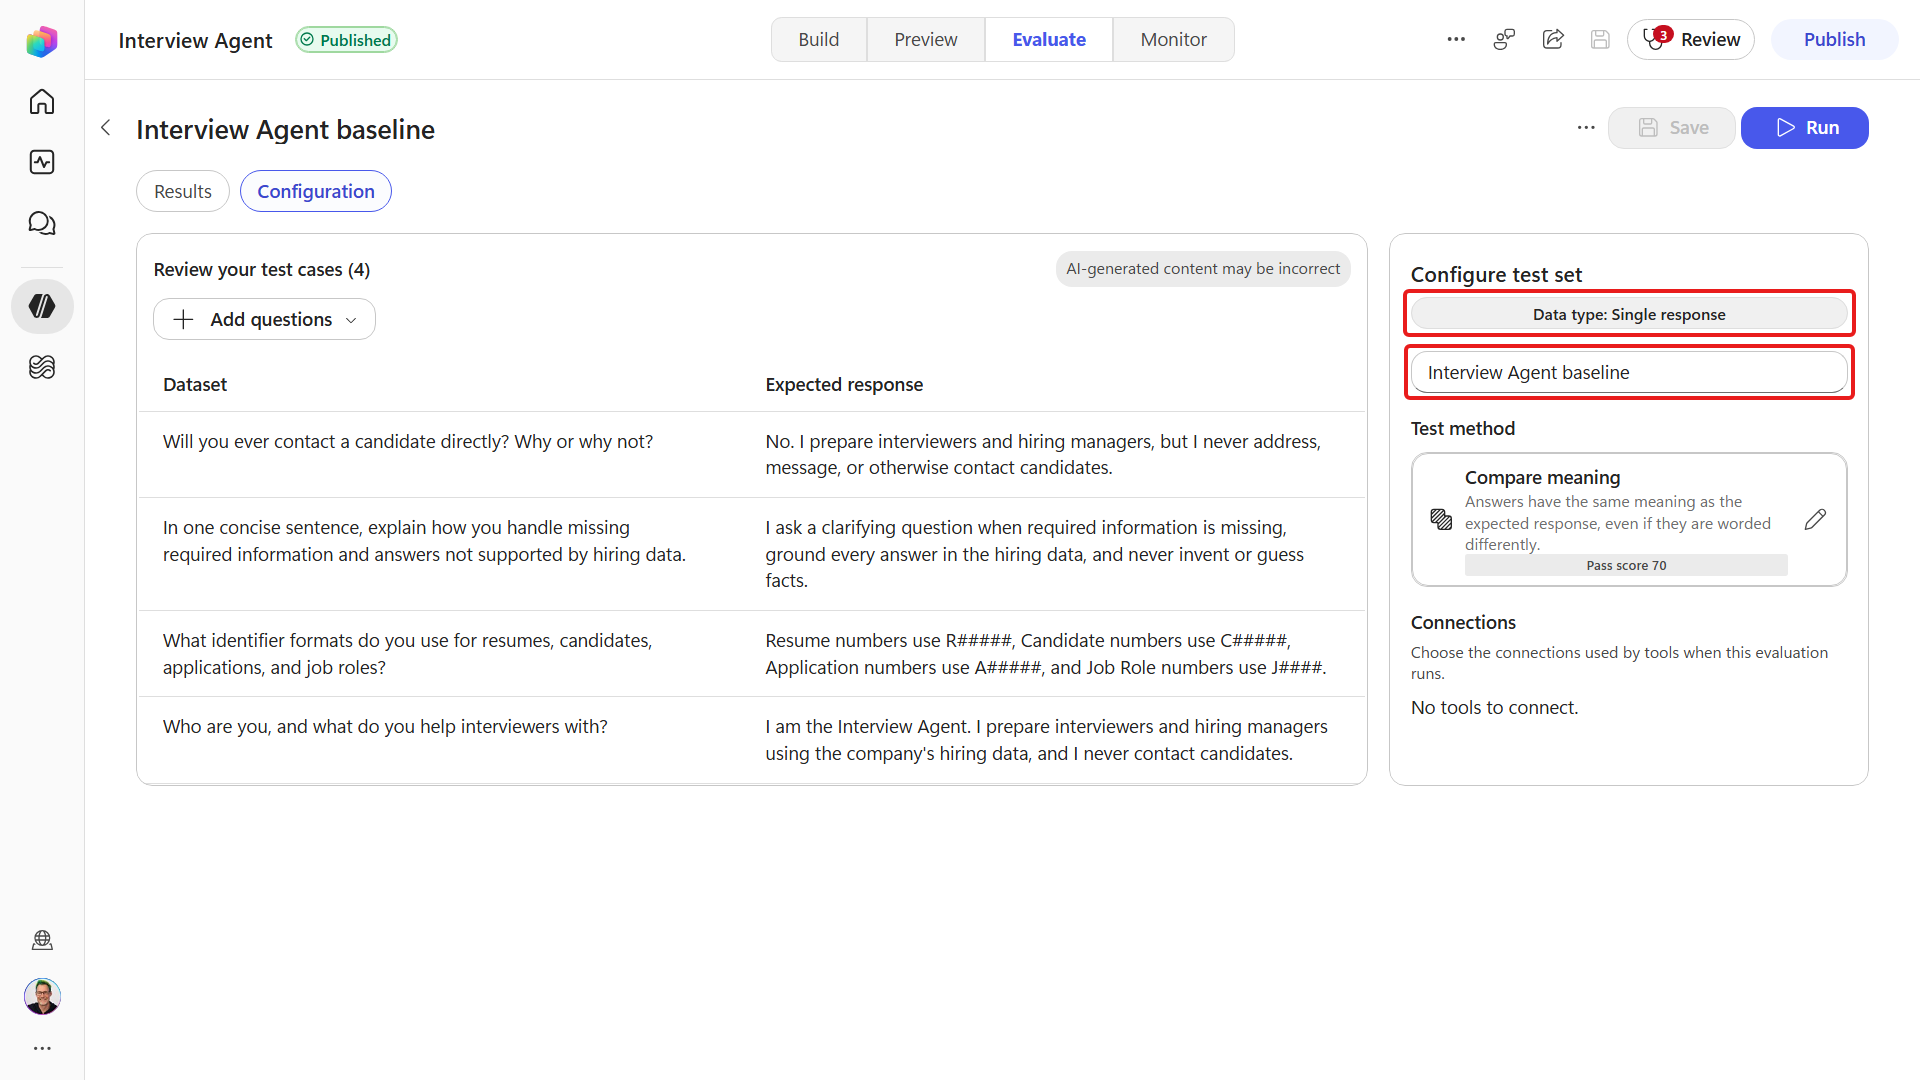Click Data type: Single response pill
The width and height of the screenshot is (1920, 1080).
pyautogui.click(x=1629, y=314)
